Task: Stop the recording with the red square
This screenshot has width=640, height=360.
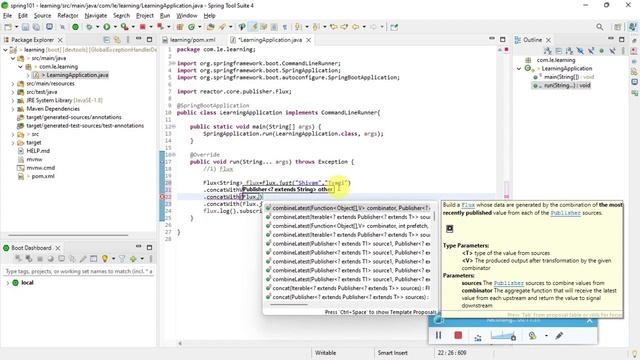Action: (x=458, y=336)
